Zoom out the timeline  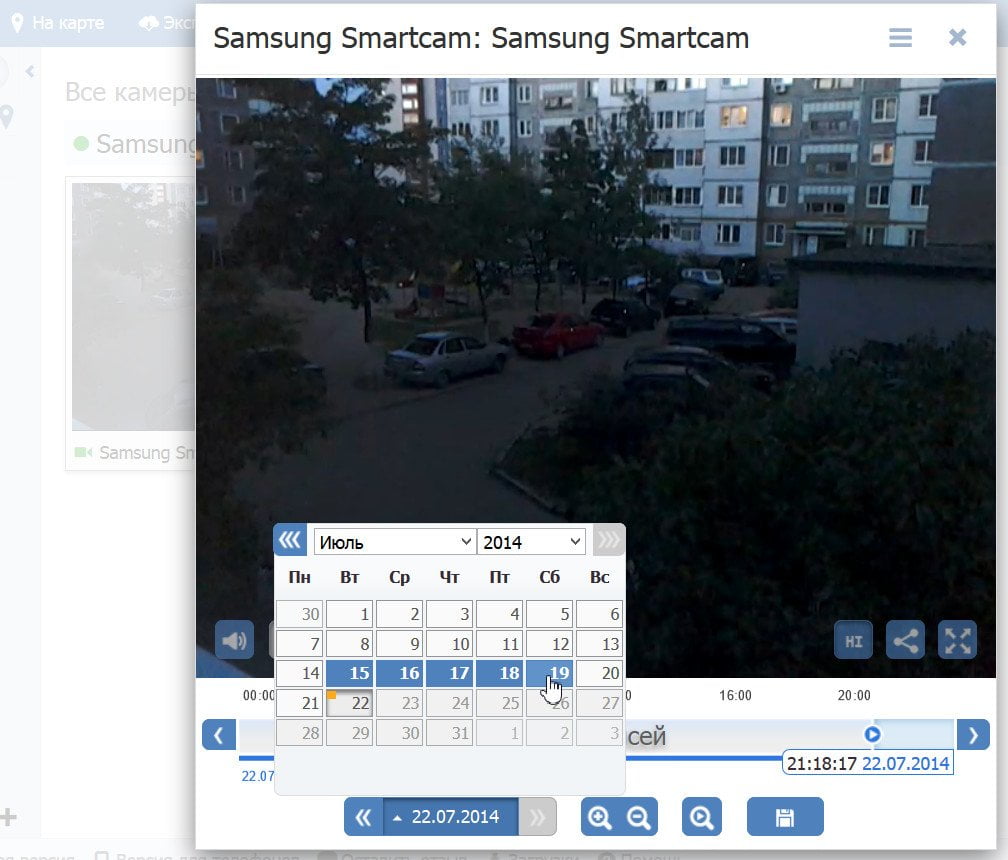(x=638, y=817)
